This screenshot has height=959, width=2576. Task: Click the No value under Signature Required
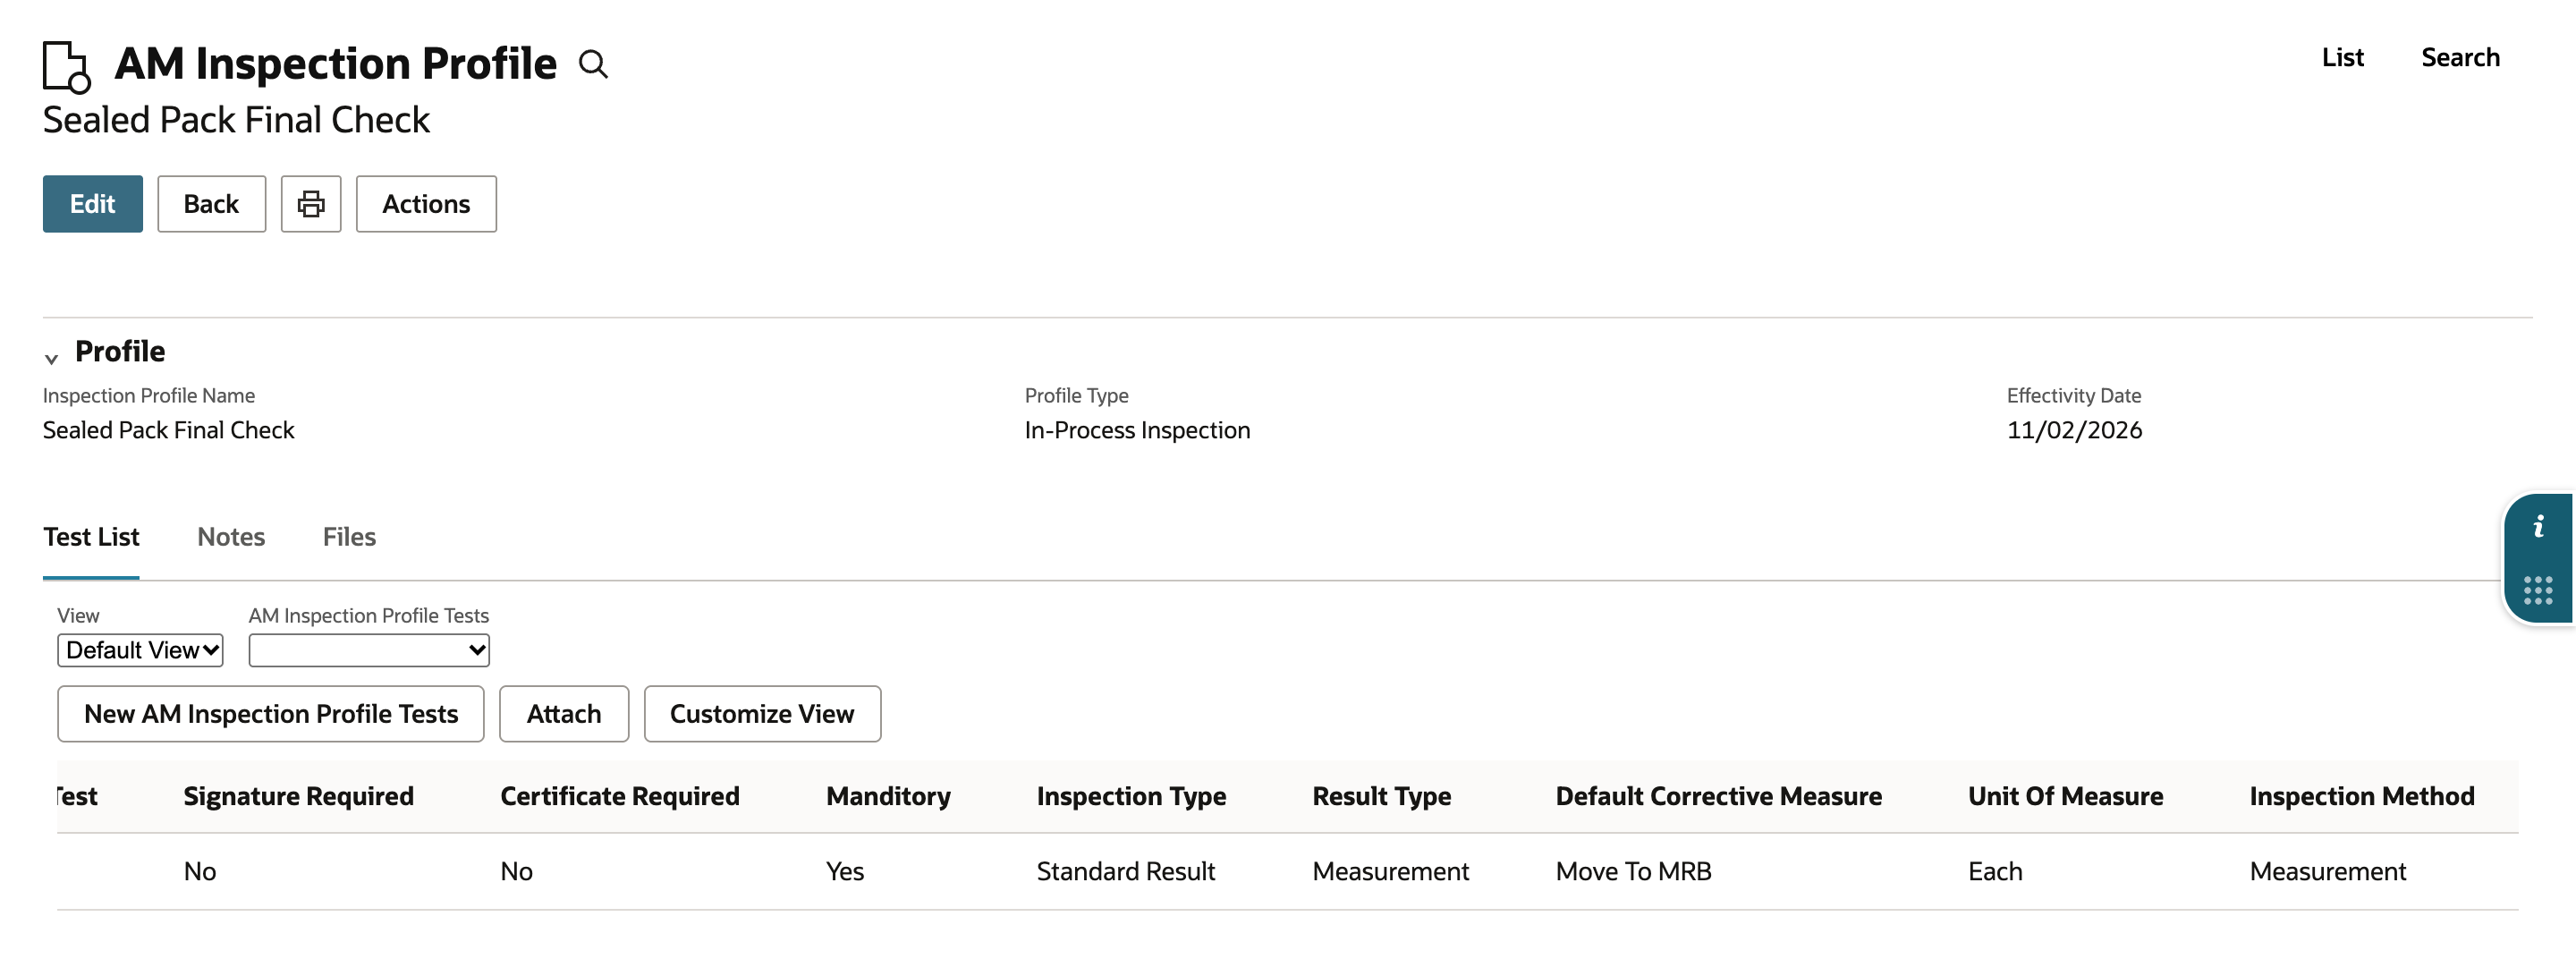click(x=200, y=872)
